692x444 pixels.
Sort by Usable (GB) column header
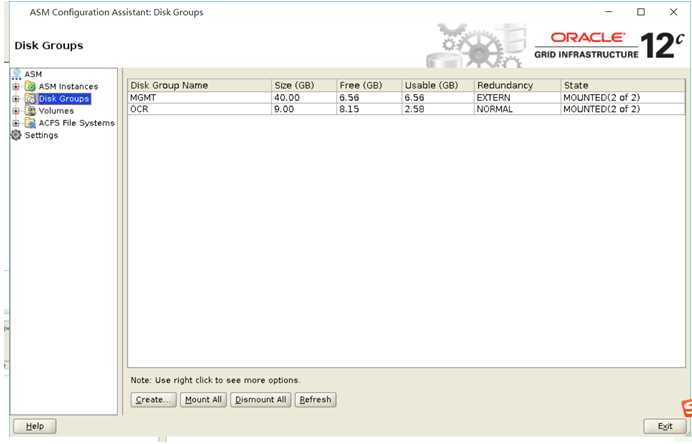click(x=438, y=85)
